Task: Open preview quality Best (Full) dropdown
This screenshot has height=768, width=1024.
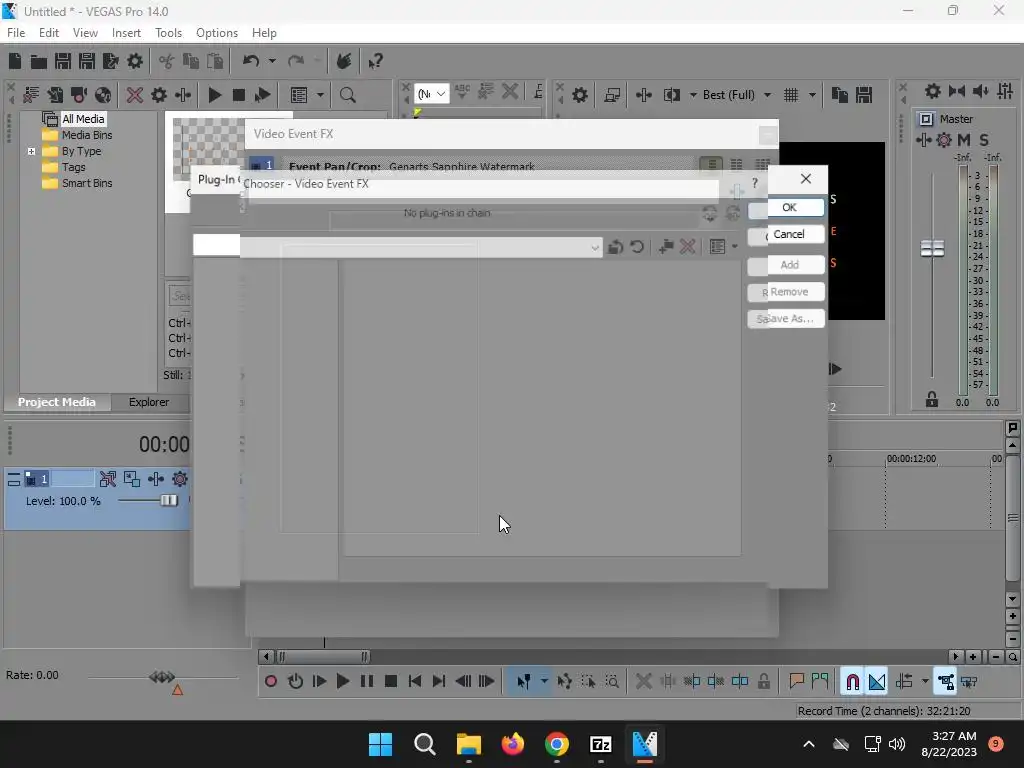Action: 767,95
